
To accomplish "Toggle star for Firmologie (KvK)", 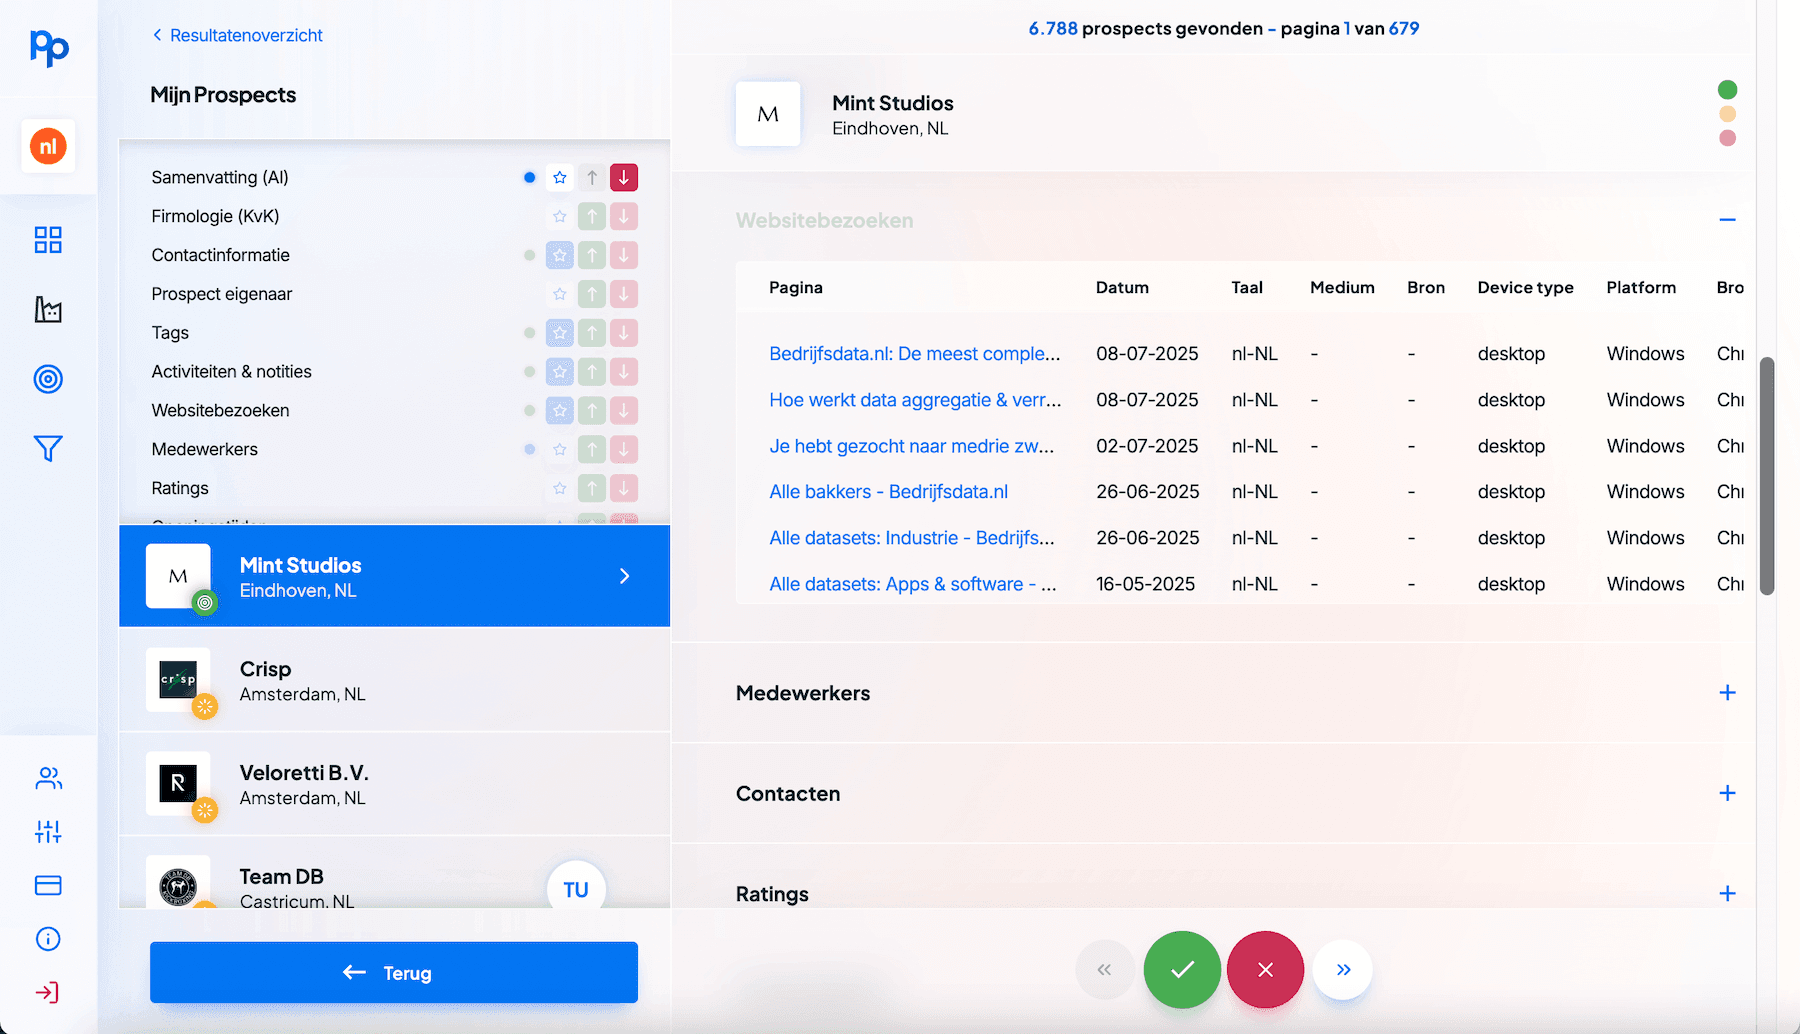I will point(560,217).
